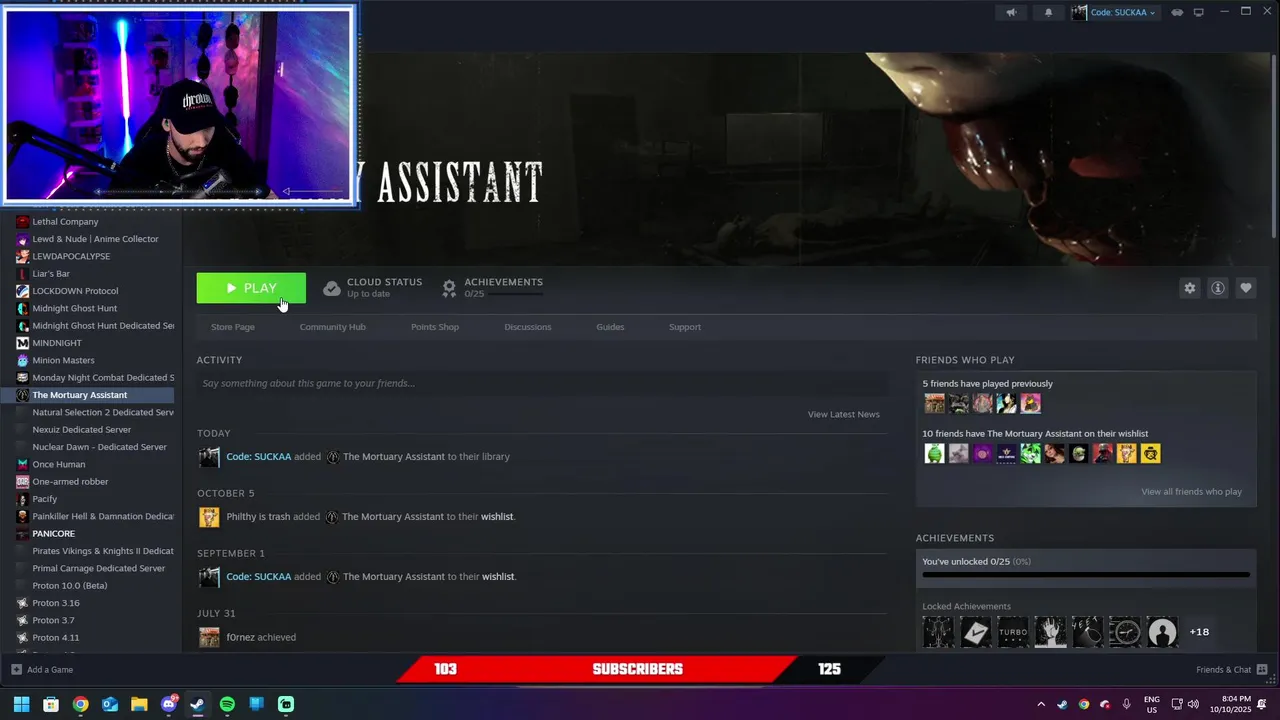The image size is (1280, 720).
Task: Select One-armed robber in the library
Action: coord(70,482)
